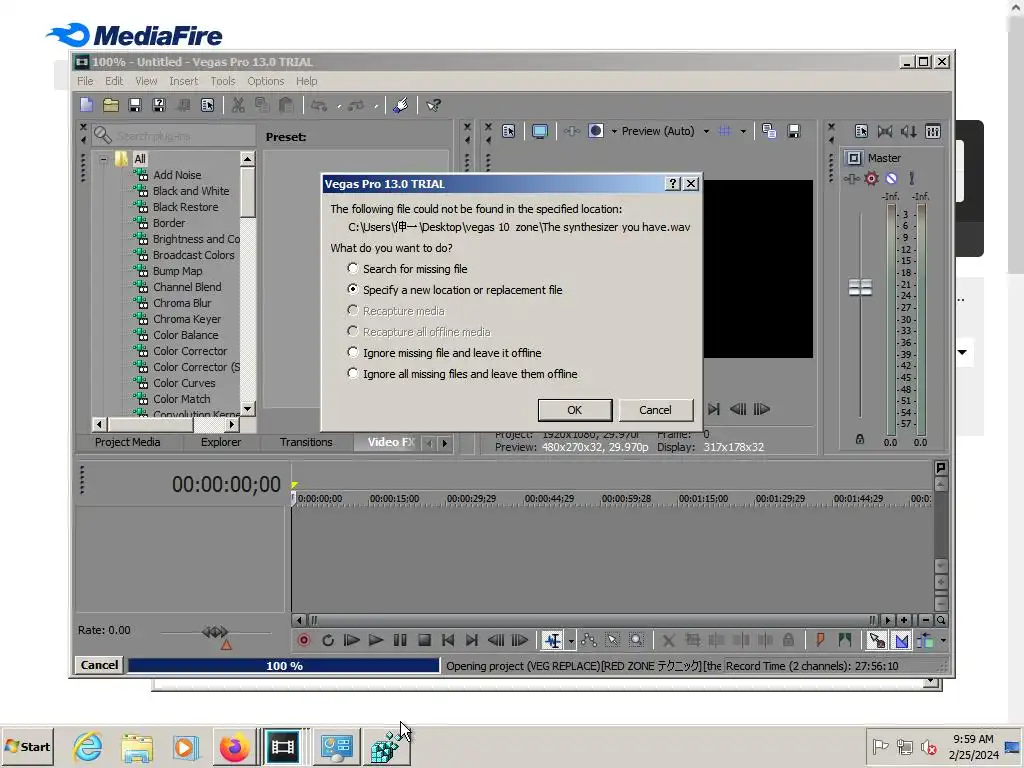Click the red Automation Settings gear icon
This screenshot has width=1024, height=768.
pos(871,178)
